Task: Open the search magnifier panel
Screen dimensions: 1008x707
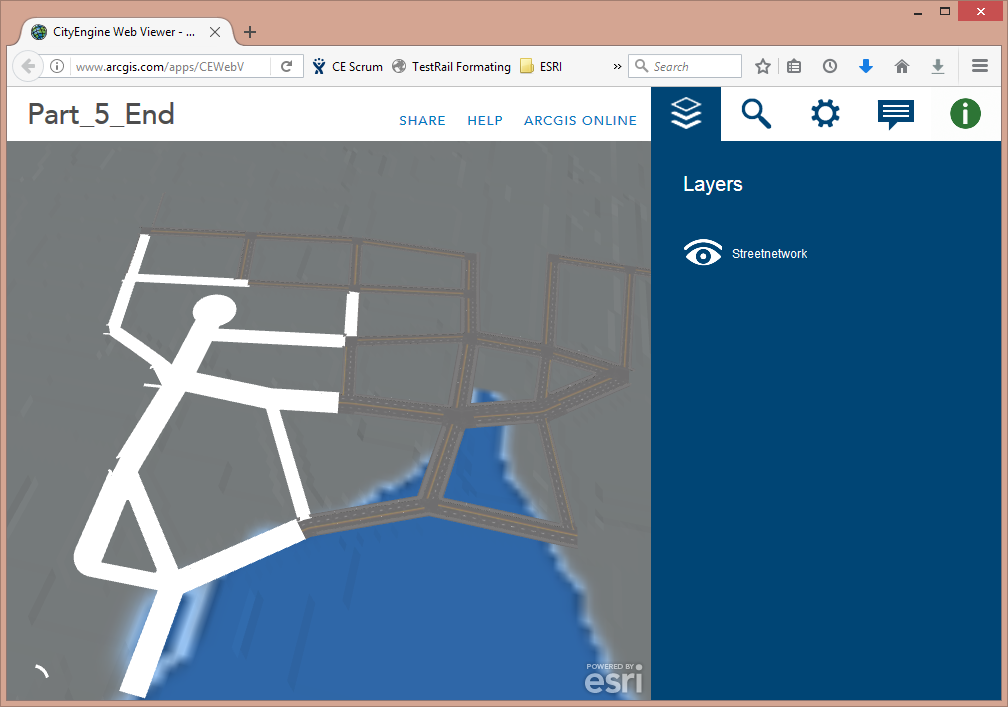Action: click(756, 114)
